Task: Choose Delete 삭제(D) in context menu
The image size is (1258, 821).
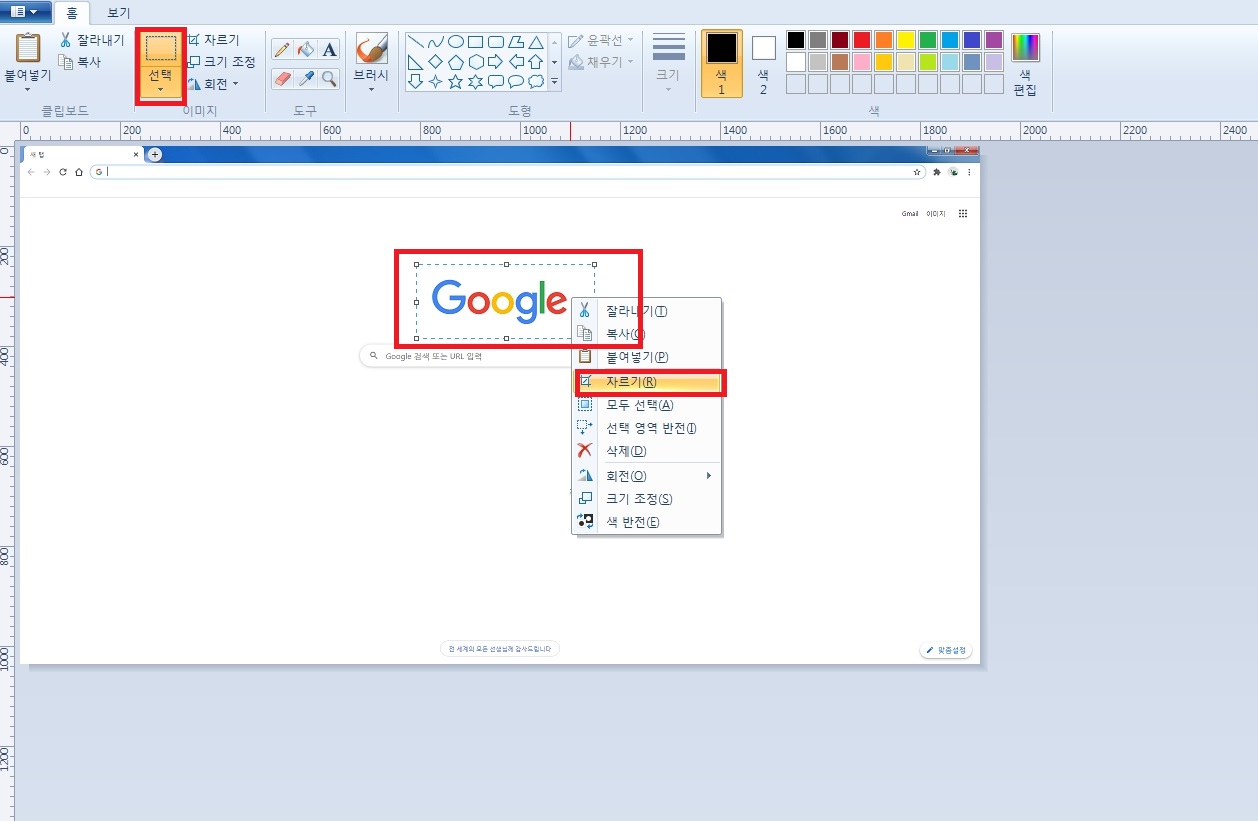Action: coord(647,451)
